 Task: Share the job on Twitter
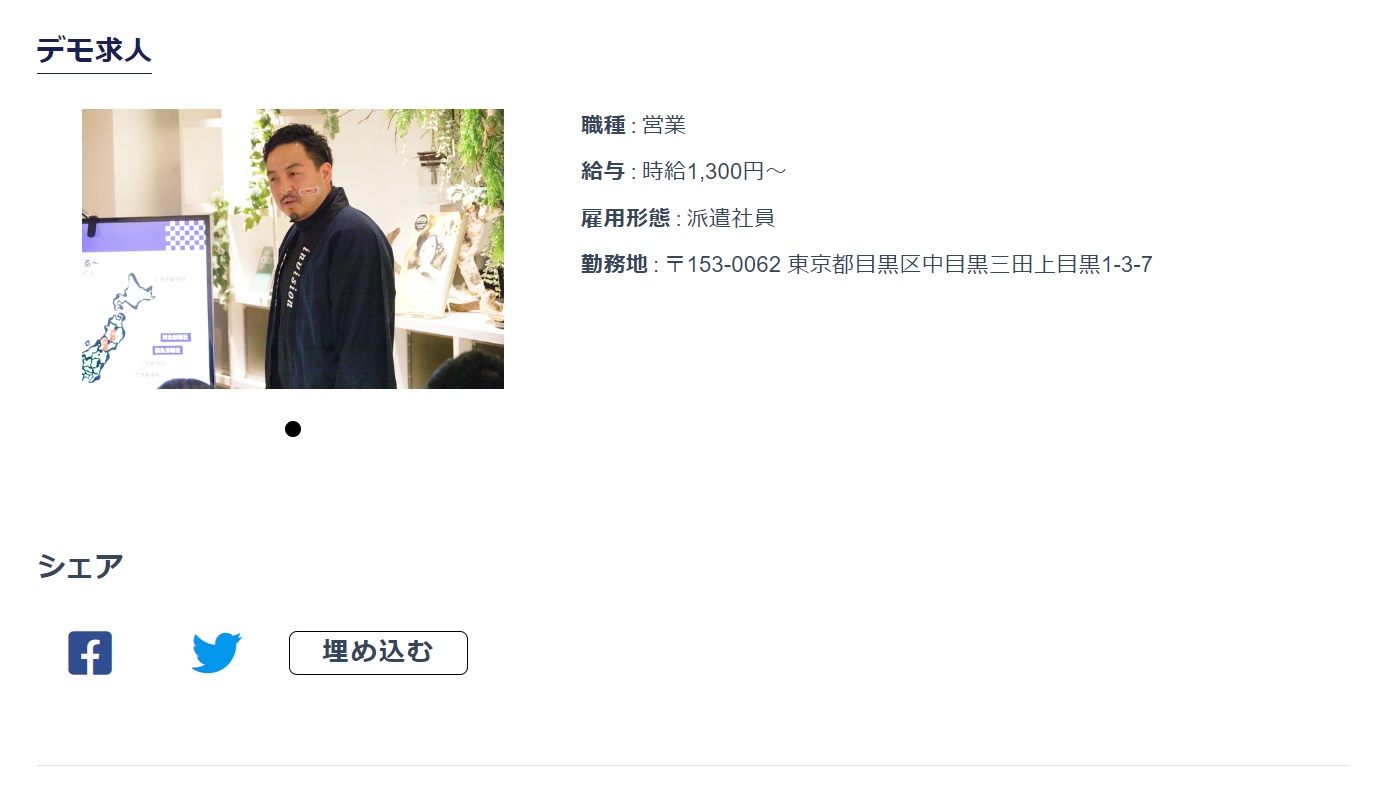click(x=216, y=653)
